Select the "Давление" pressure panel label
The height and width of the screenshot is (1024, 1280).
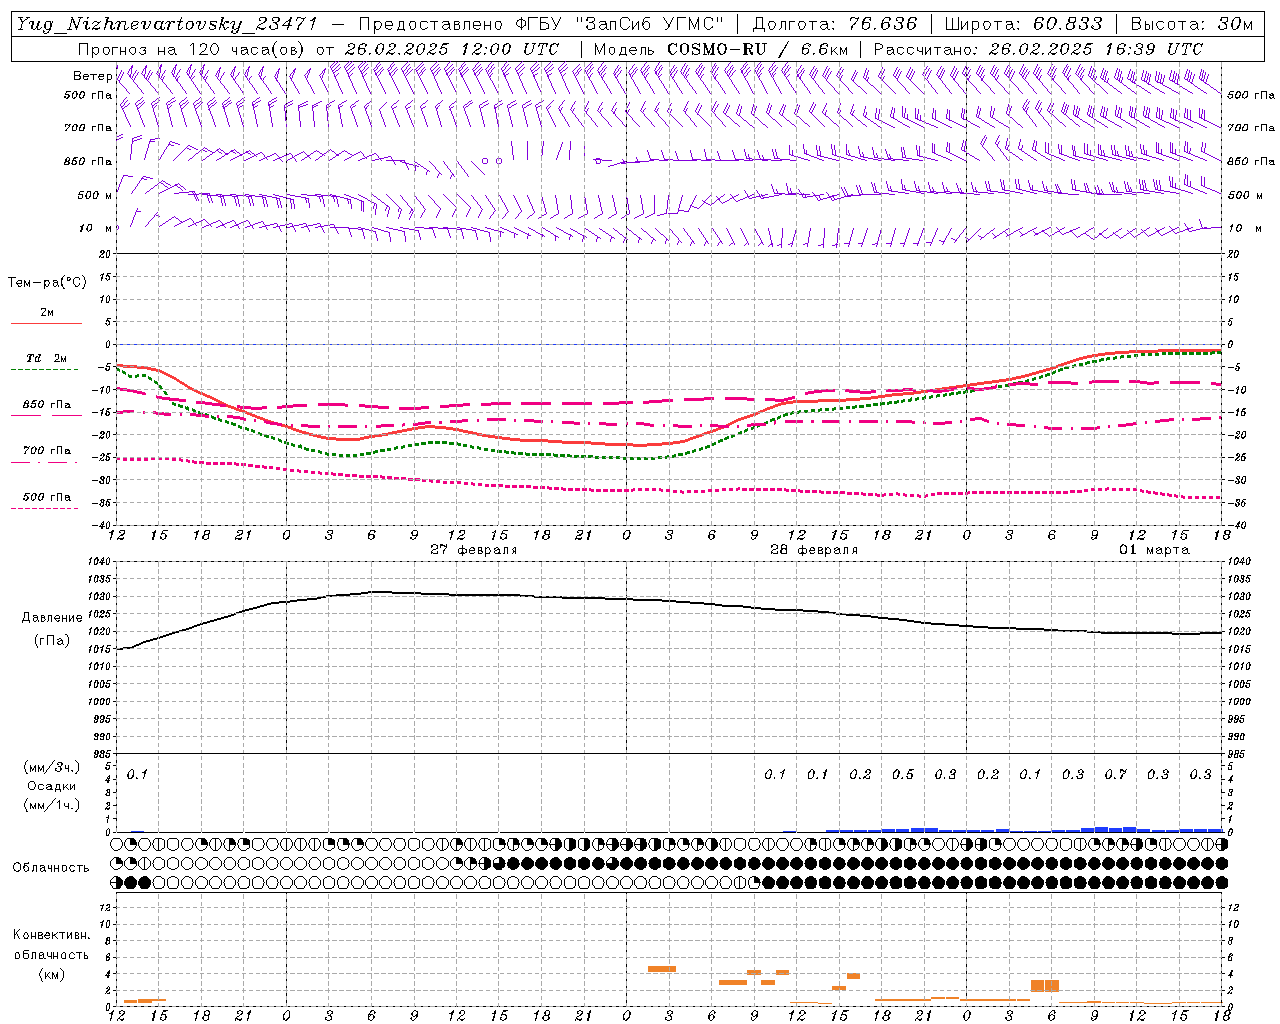[x=52, y=618]
